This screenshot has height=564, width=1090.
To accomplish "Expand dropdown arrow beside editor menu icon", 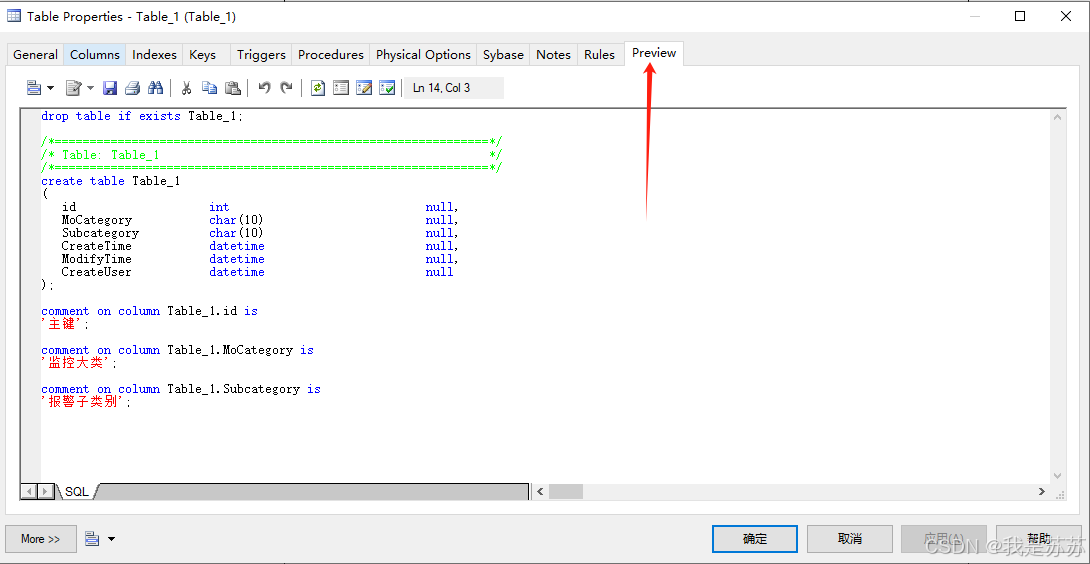I will click(x=90, y=88).
